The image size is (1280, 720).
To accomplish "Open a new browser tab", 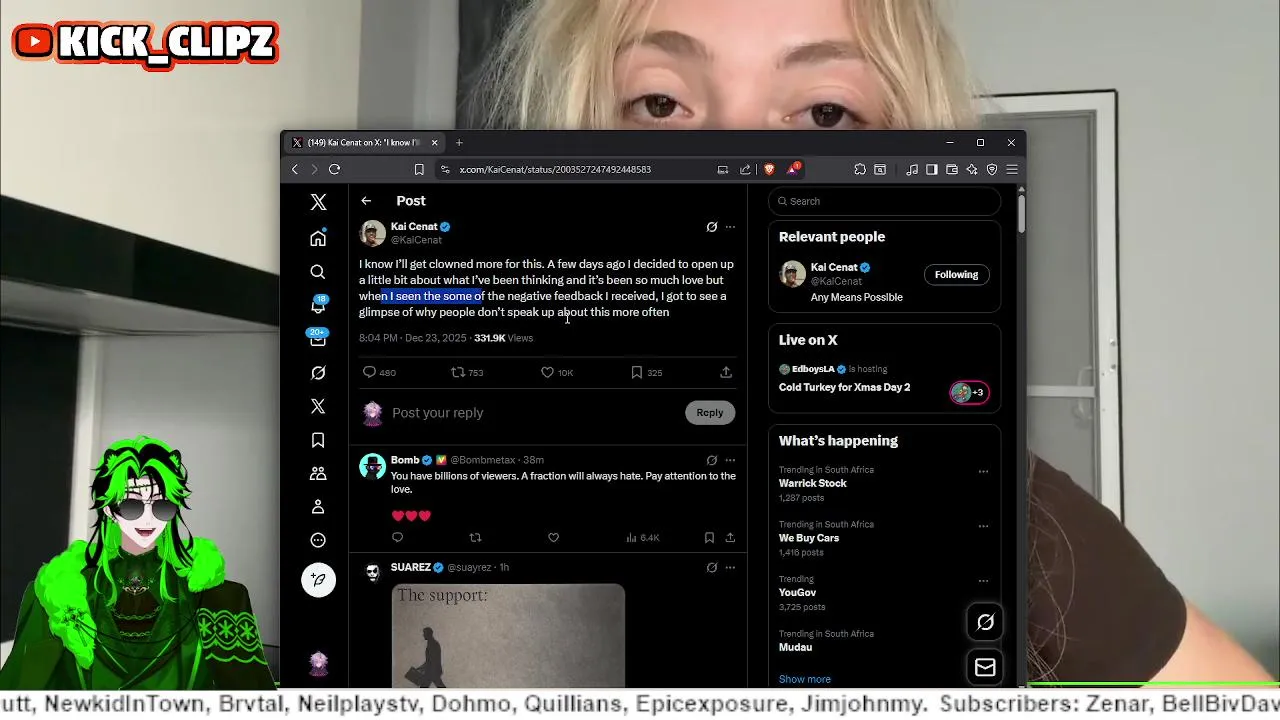I will pyautogui.click(x=459, y=143).
